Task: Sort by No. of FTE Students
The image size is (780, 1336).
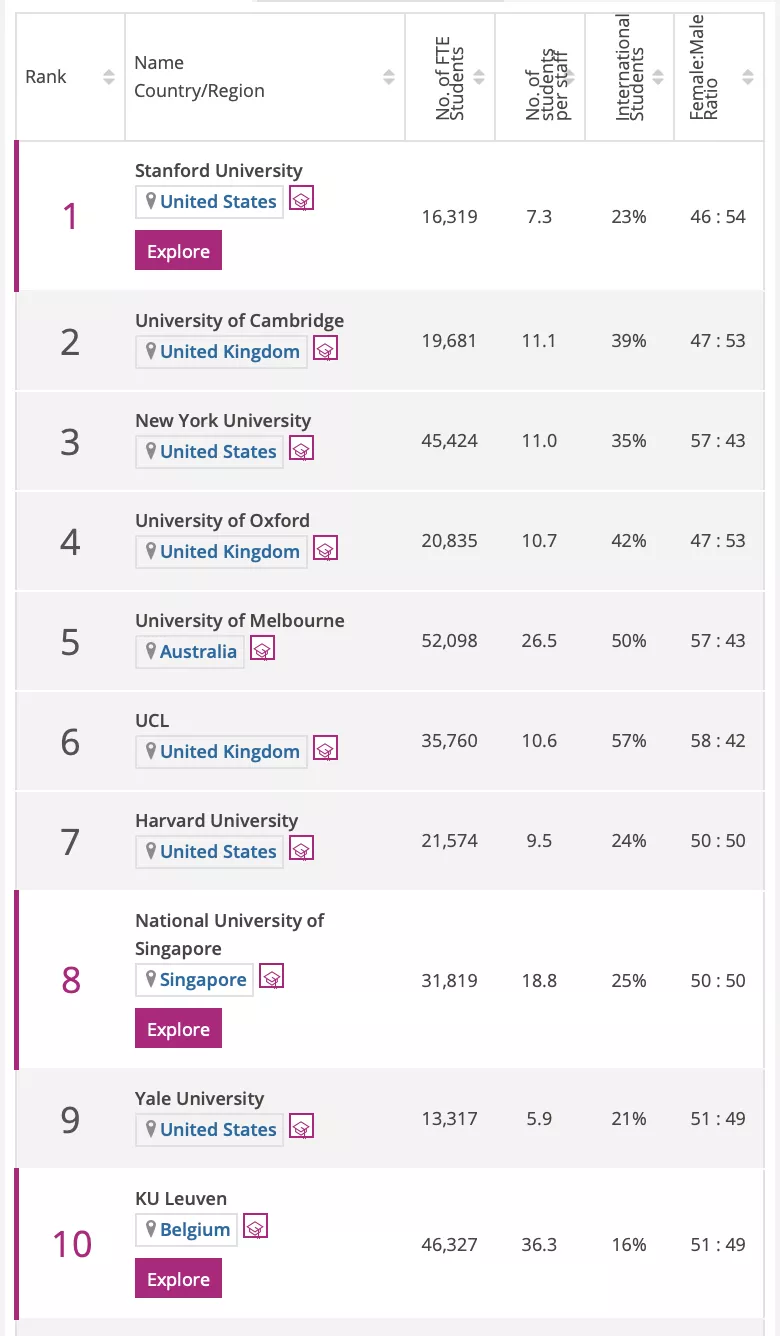Action: pos(479,77)
